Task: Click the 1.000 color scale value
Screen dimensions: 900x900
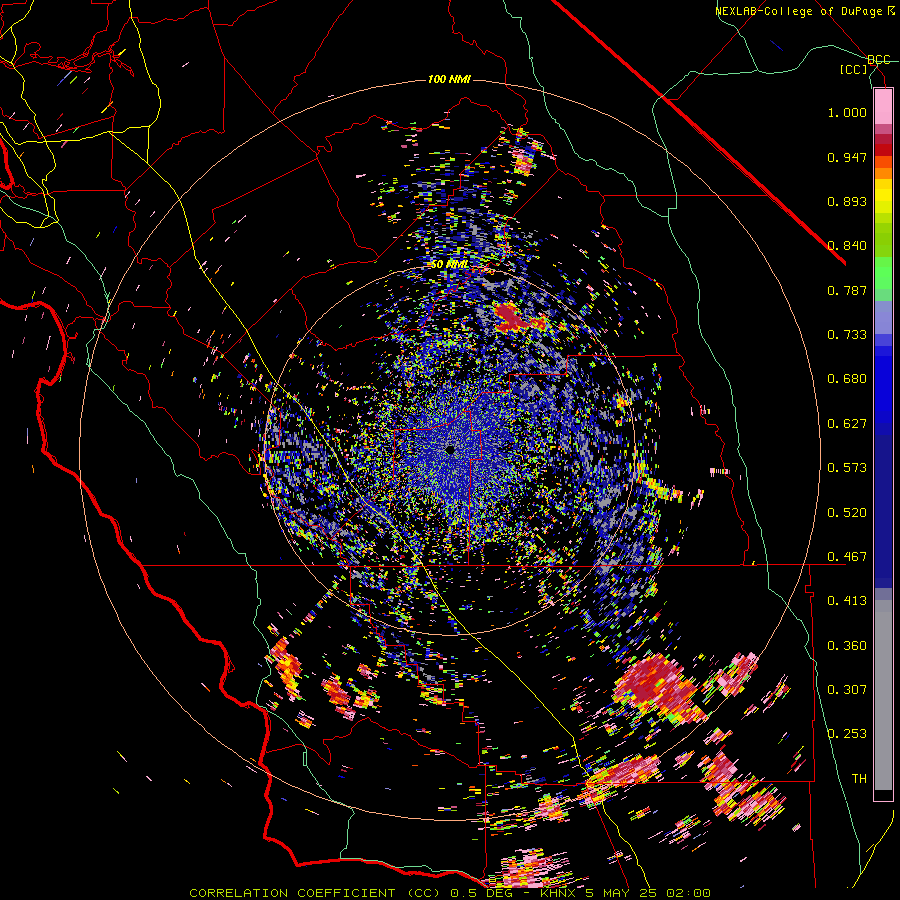Action: tap(847, 112)
